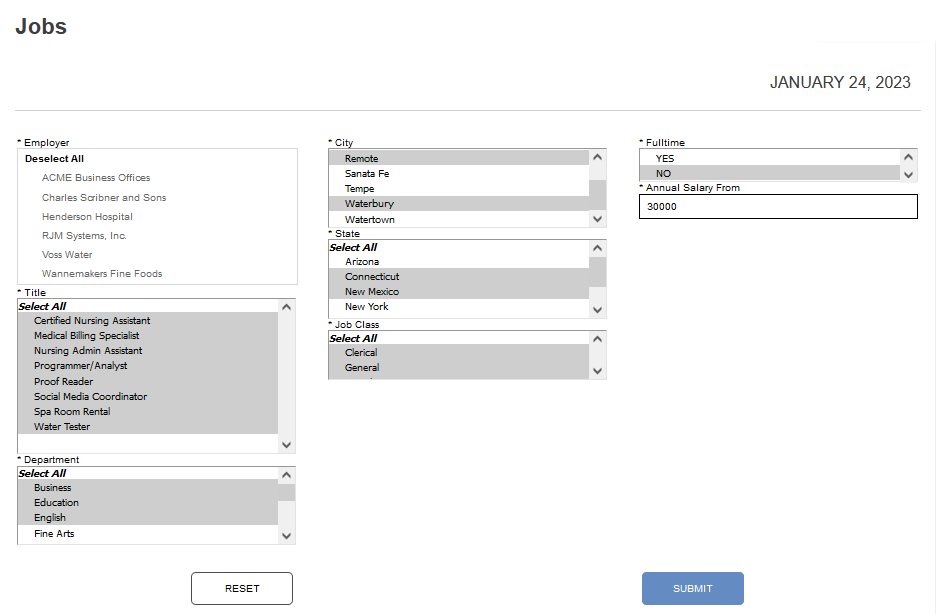
Task: Choose Henderson Hospital in Employer list
Action: tap(87, 217)
